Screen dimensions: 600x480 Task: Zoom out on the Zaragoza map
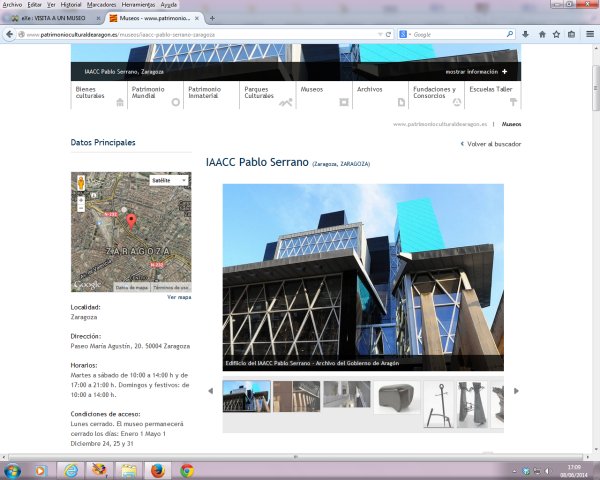click(x=81, y=209)
